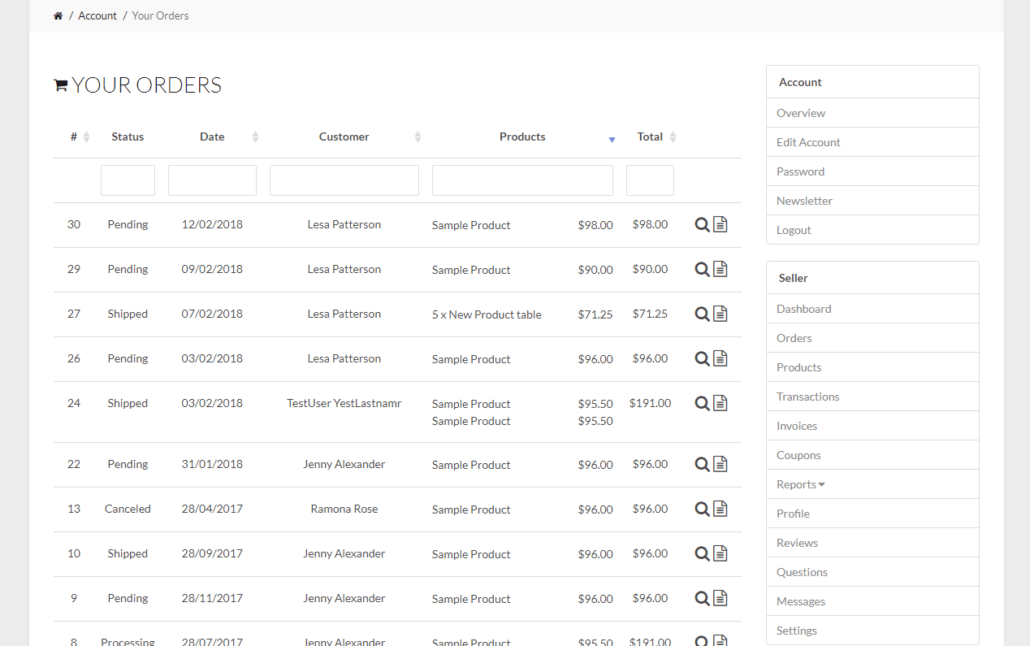Open invoice icon for order 26

(720, 358)
